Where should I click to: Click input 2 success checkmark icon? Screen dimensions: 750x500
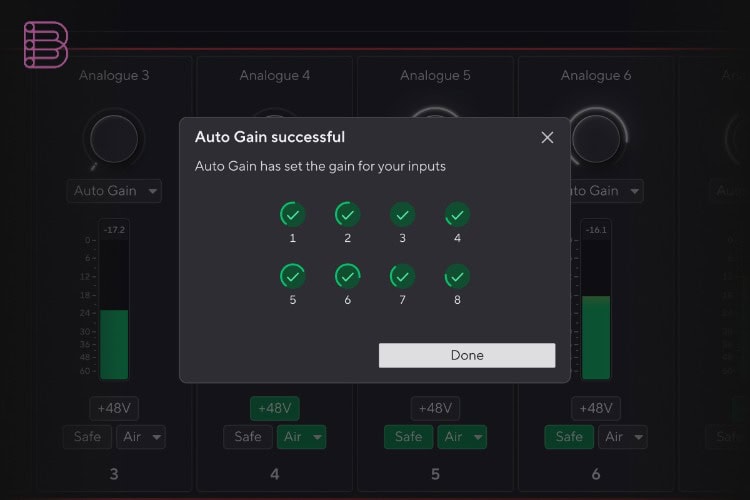(x=347, y=214)
